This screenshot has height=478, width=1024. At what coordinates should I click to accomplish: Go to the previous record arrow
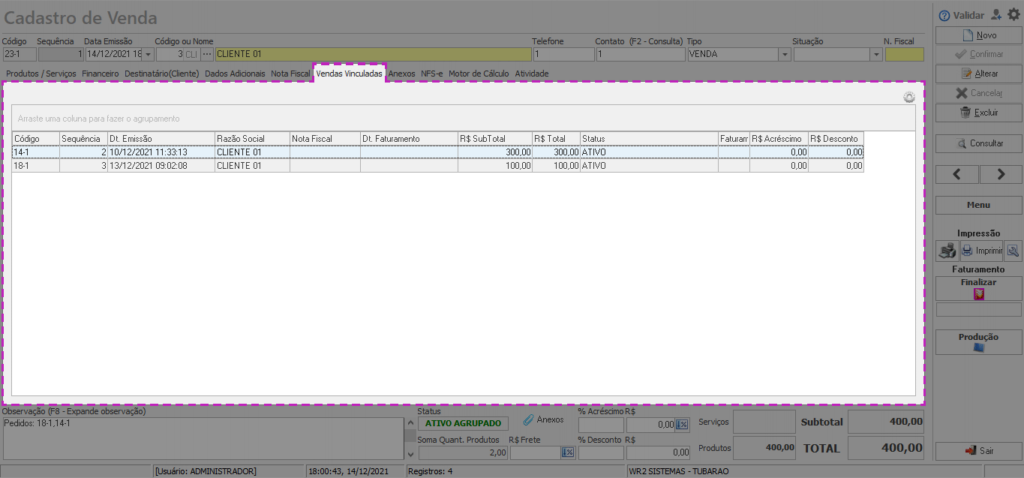click(x=957, y=174)
